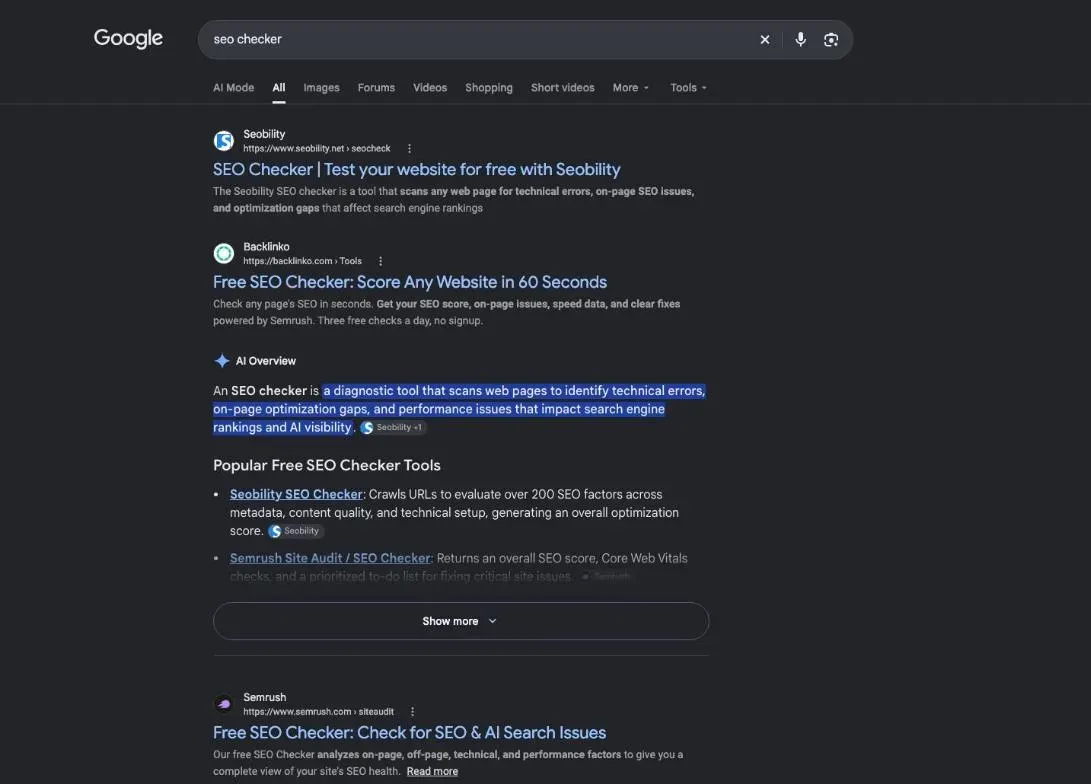Open the Forums tab

click(x=376, y=88)
